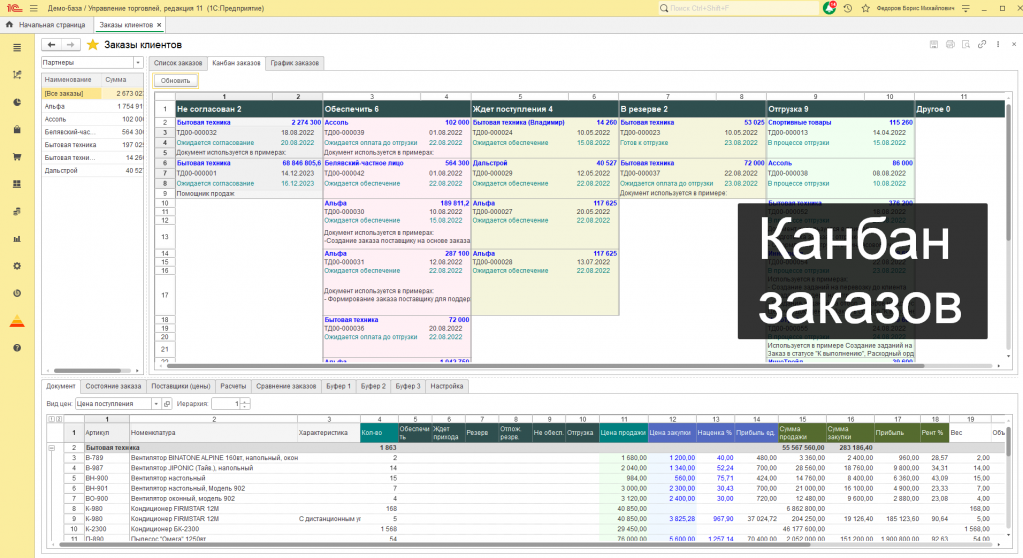The width and height of the screenshot is (1023, 558).
Task: Open sections menu icon in left sidebar
Action: [17, 48]
